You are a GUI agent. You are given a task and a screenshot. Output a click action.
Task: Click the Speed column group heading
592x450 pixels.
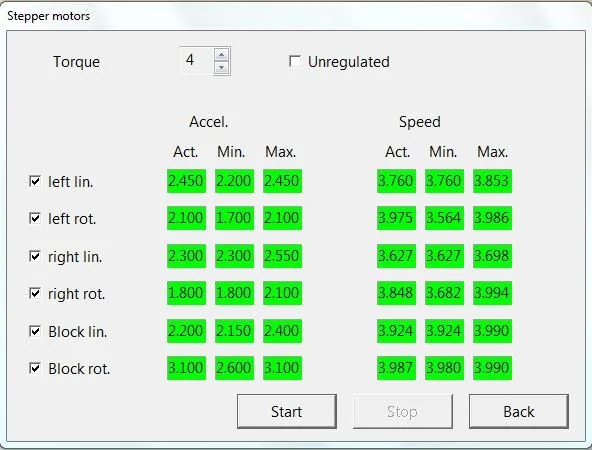[419, 122]
